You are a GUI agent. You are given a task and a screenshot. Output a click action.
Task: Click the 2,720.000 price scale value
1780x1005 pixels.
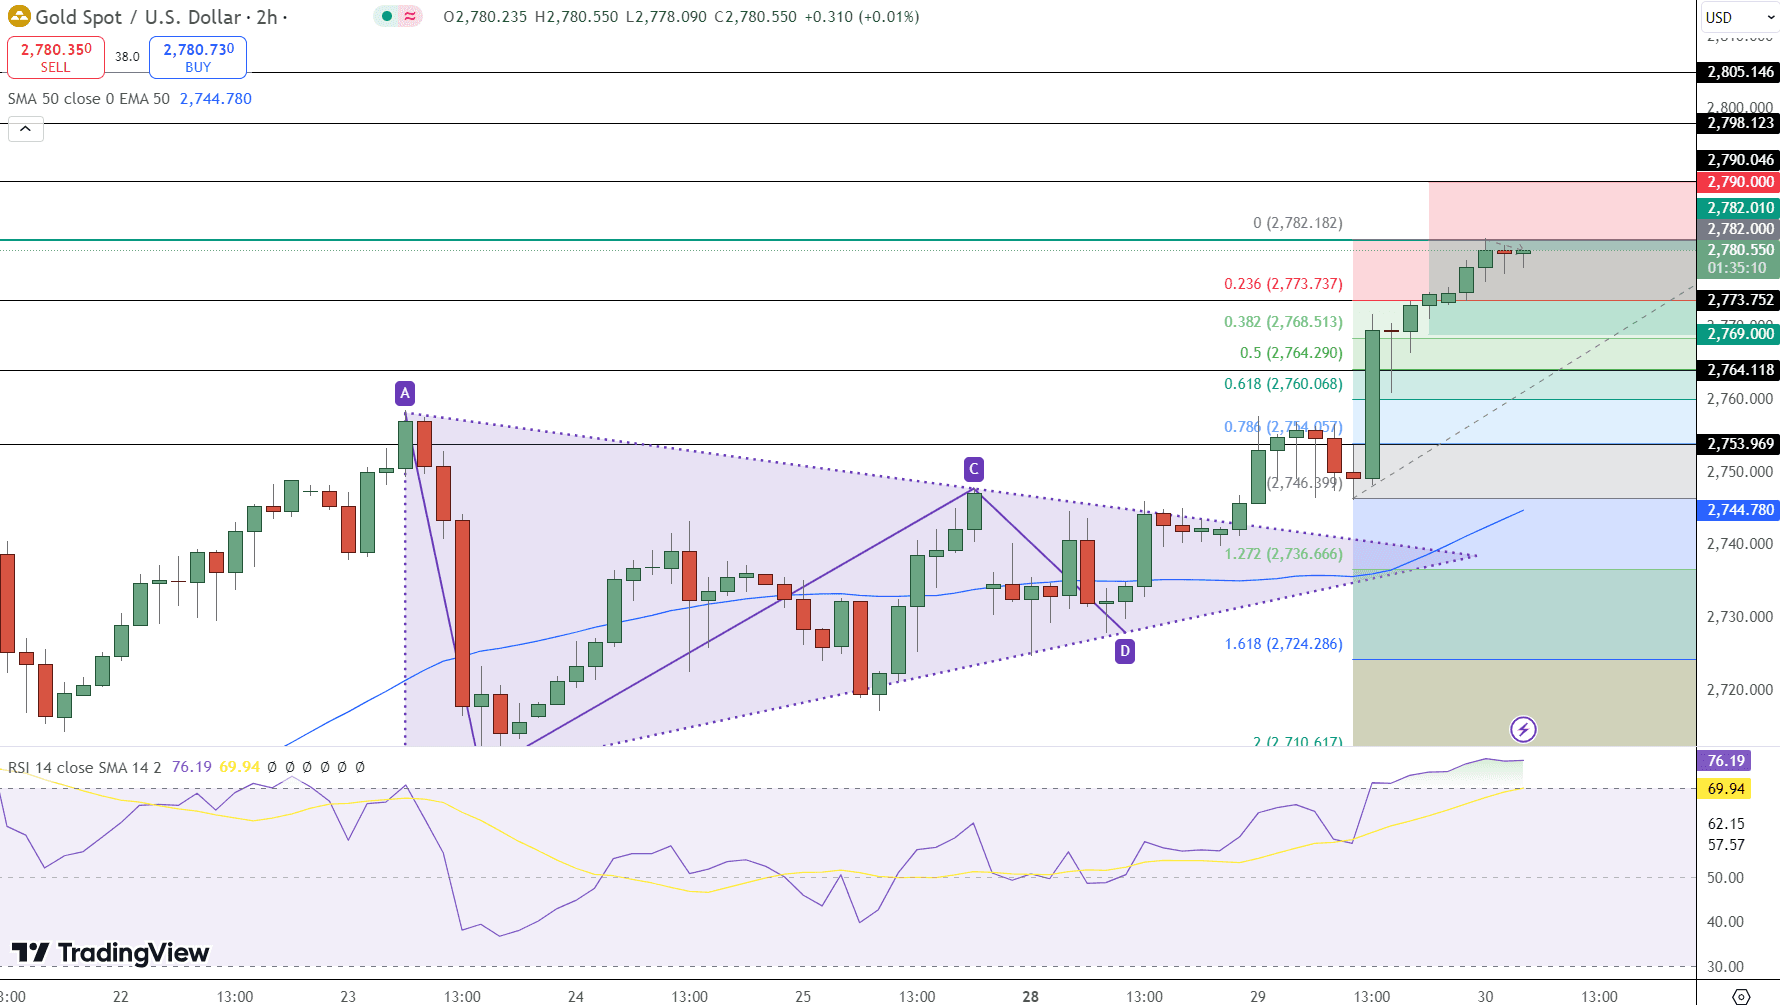coord(1740,690)
